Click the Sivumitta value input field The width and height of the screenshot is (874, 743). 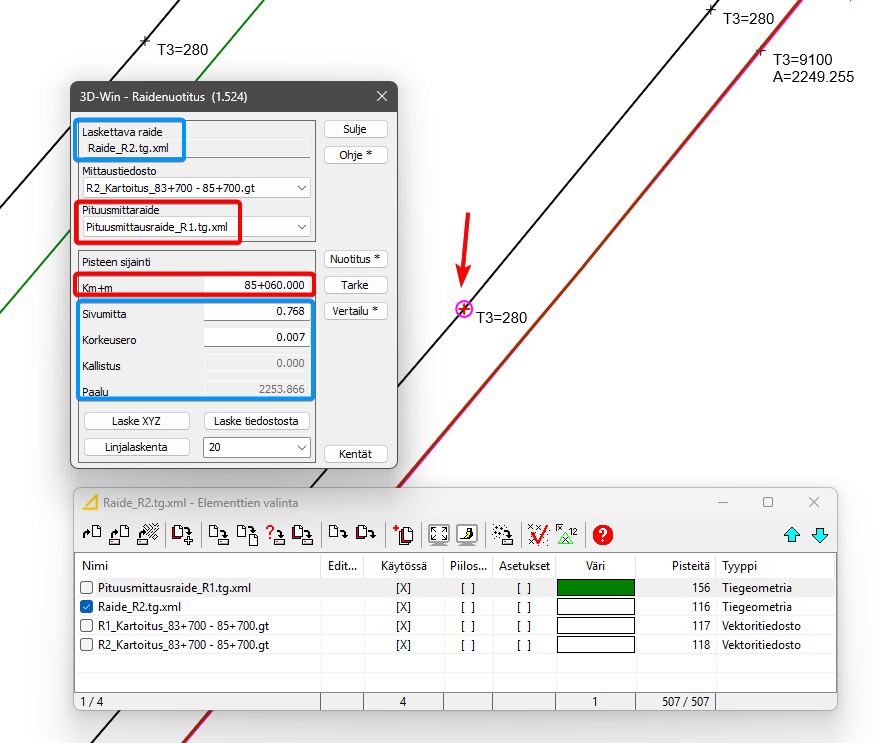(x=256, y=313)
